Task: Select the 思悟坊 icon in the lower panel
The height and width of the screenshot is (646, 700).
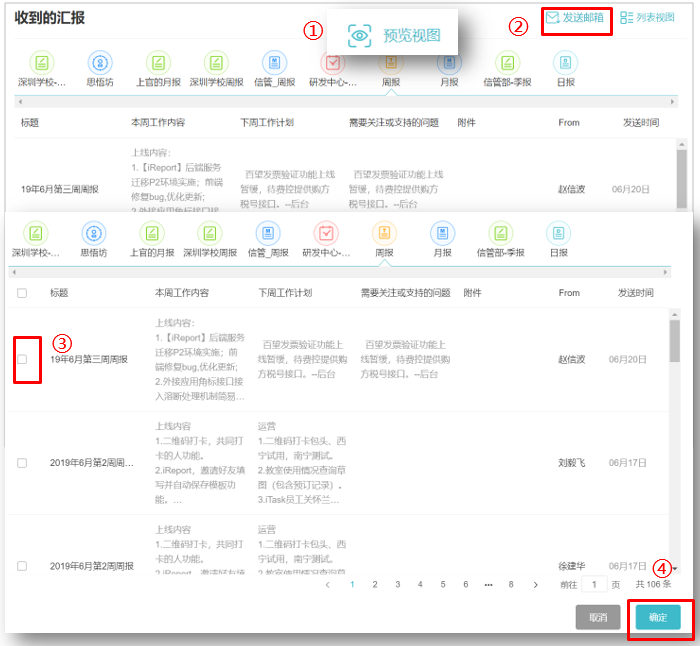Action: coord(94,233)
